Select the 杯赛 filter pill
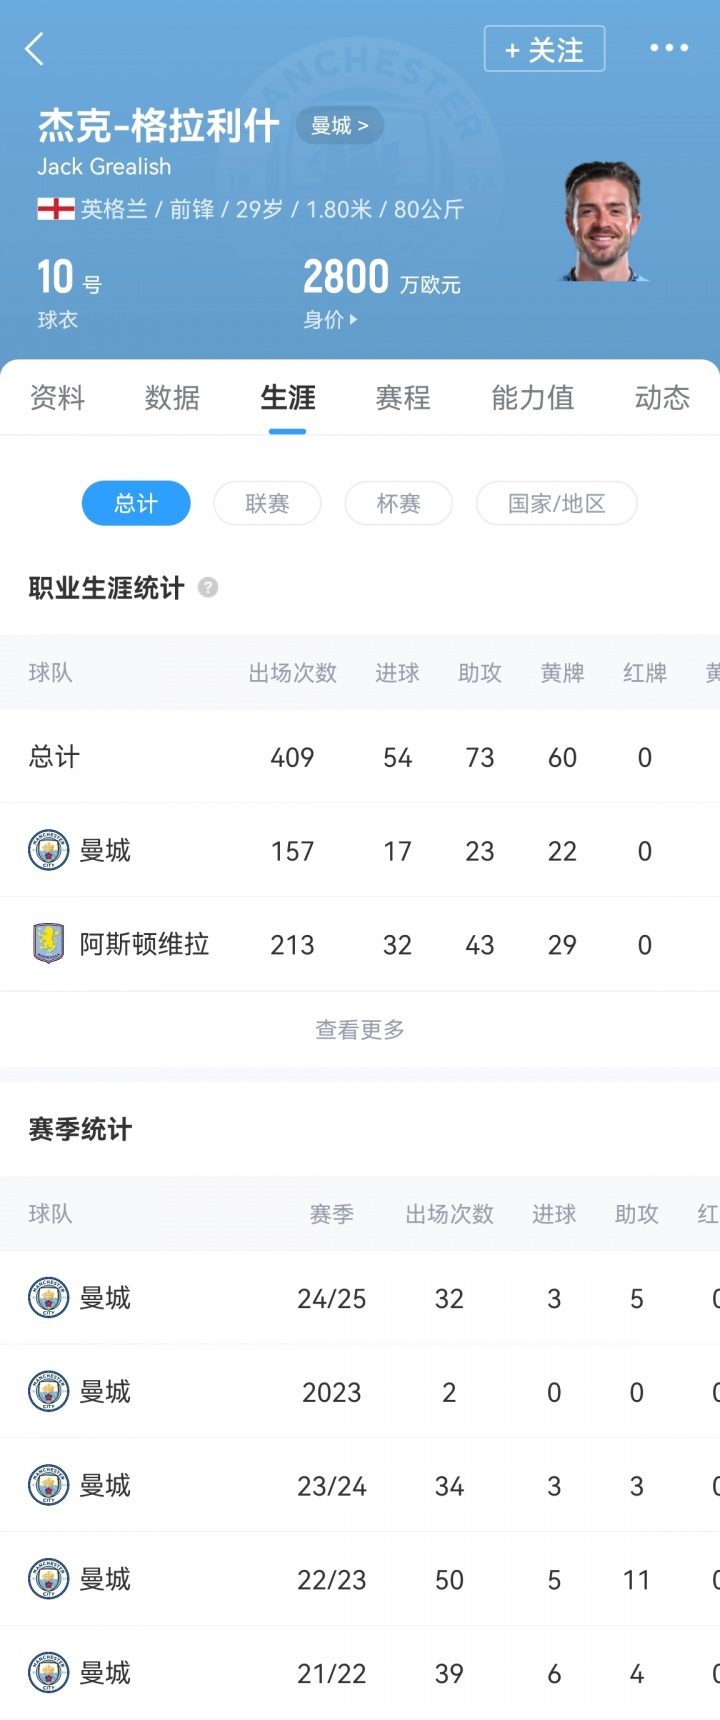Viewport: 720px width, 1720px height. pos(398,503)
